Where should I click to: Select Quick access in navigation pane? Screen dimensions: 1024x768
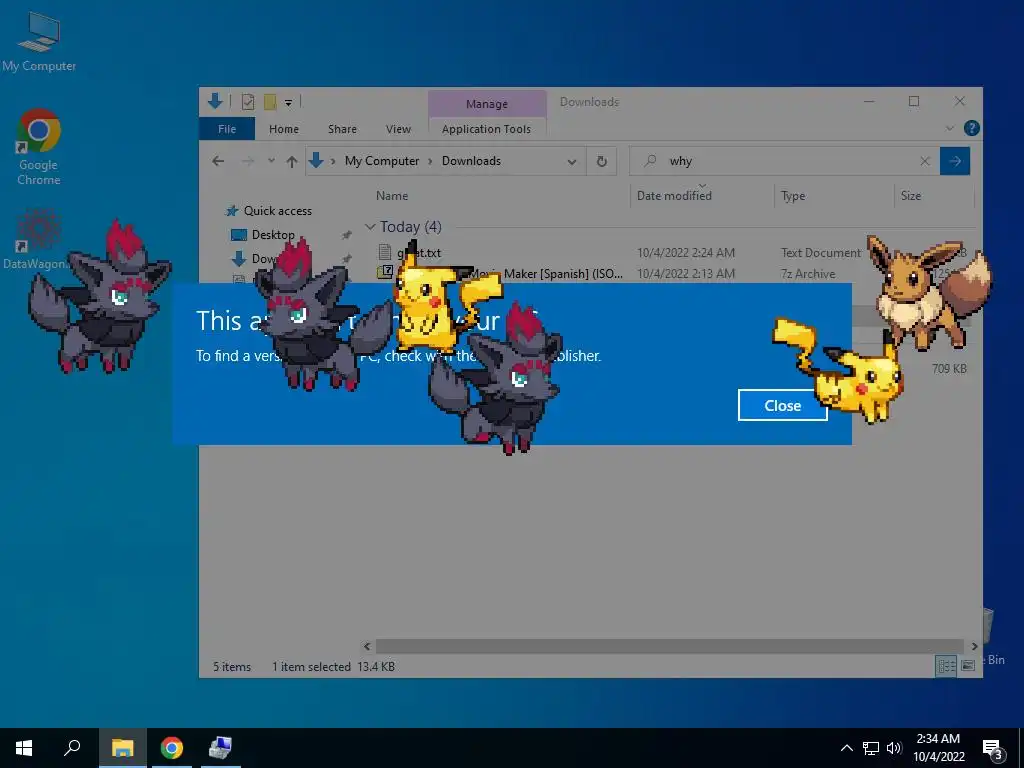[x=268, y=210]
